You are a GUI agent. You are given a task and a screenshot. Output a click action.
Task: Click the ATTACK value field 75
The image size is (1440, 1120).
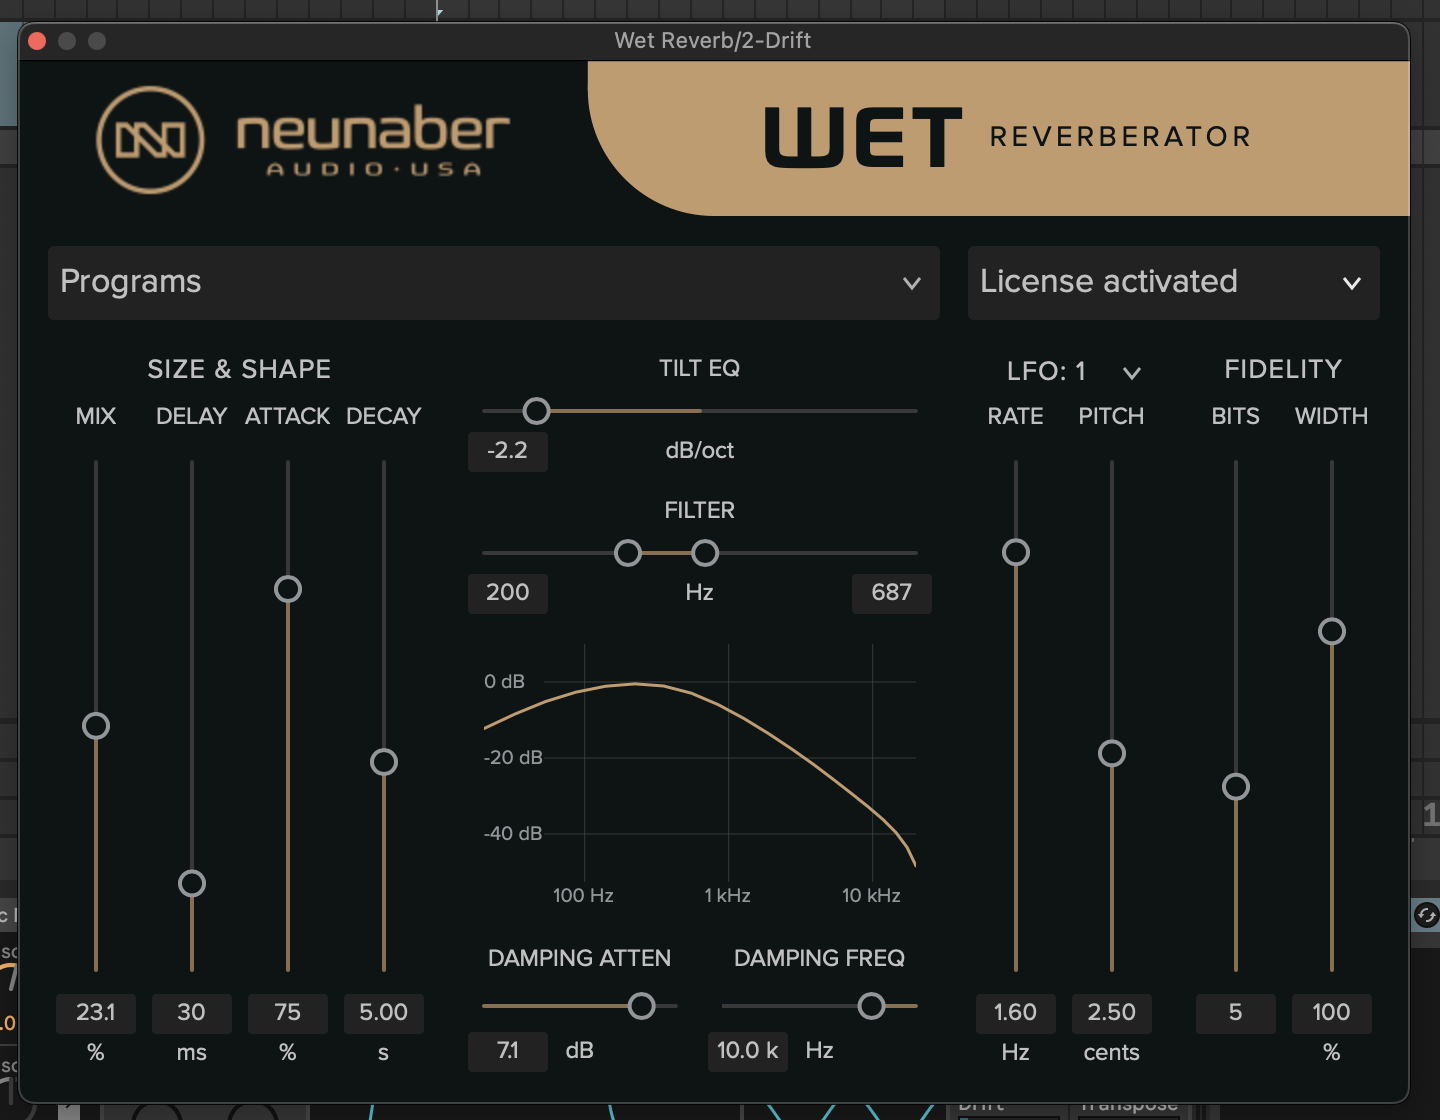(x=288, y=1013)
